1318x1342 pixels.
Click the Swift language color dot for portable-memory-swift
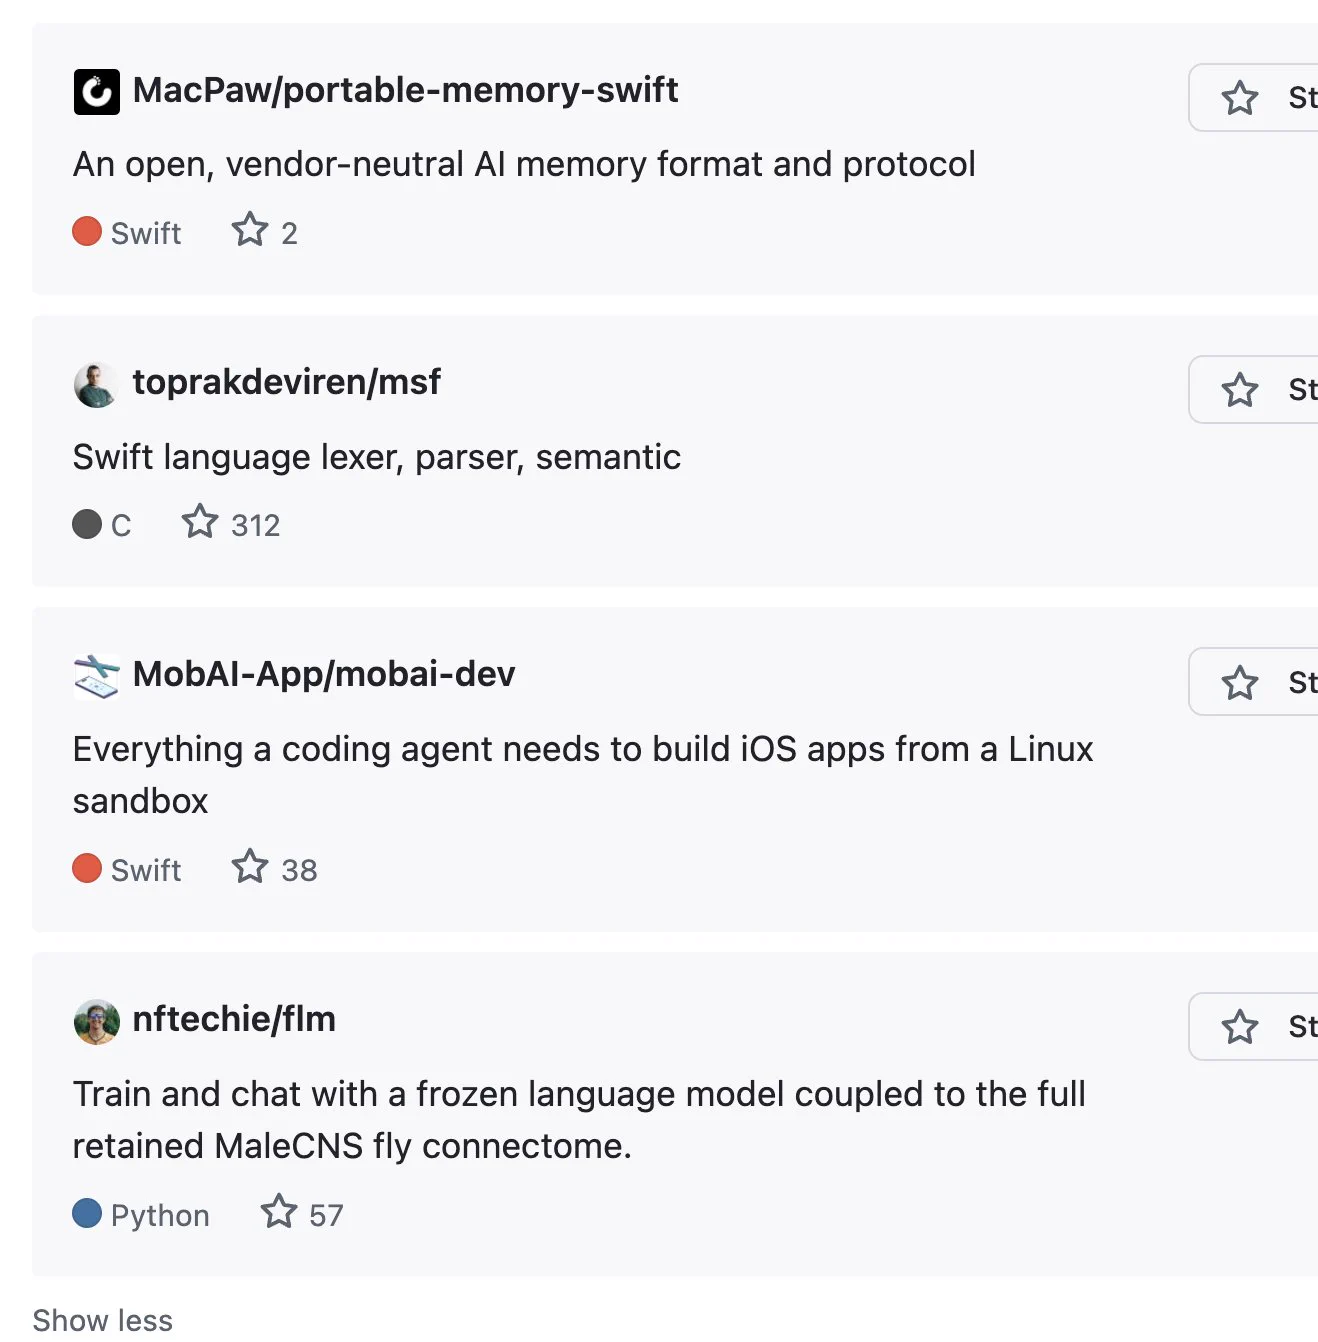click(87, 231)
